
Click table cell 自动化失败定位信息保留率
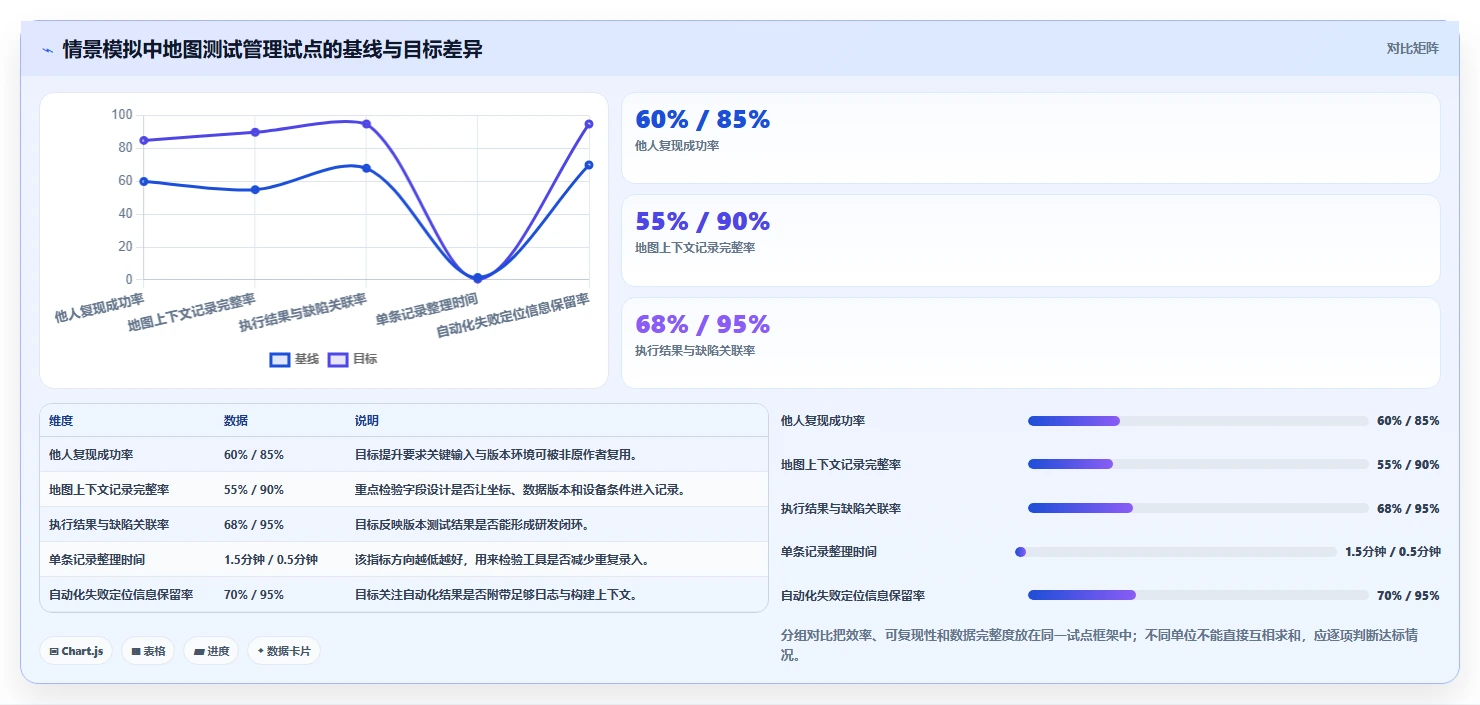pos(121,594)
